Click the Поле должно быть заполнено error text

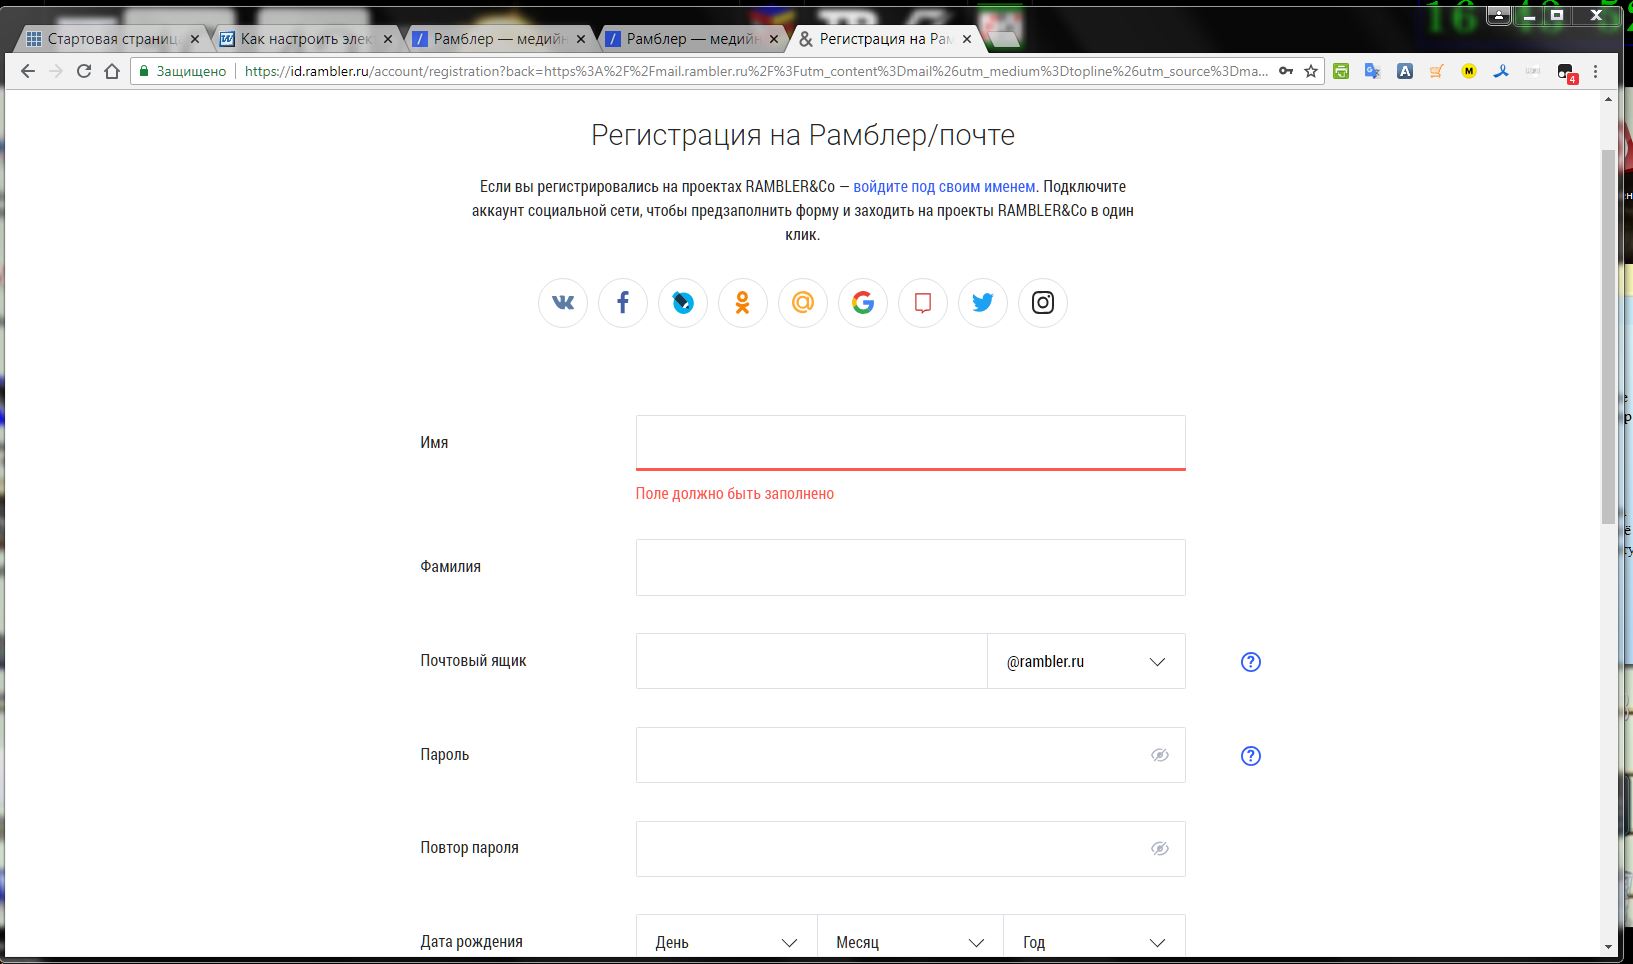click(x=735, y=493)
